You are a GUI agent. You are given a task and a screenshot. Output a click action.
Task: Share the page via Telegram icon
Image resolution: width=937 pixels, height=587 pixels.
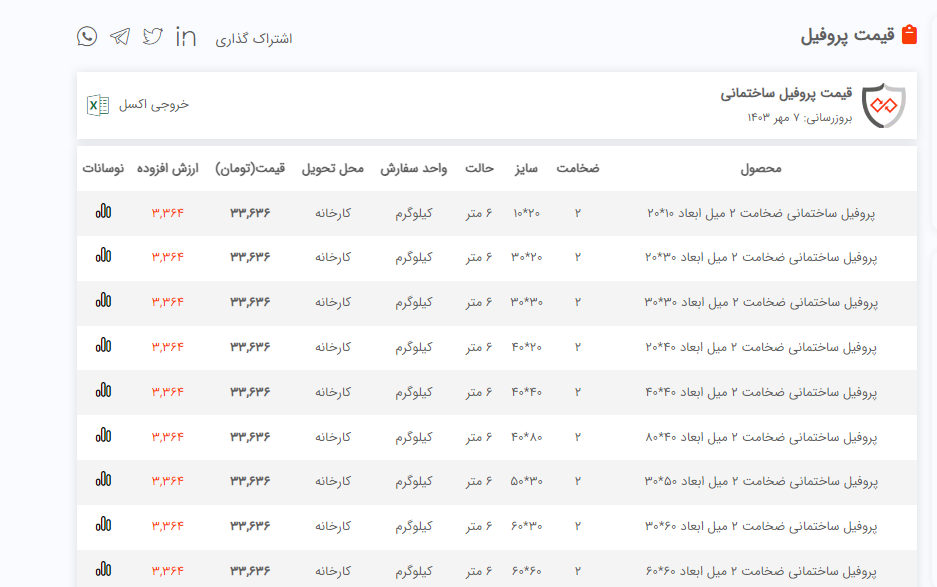click(120, 37)
